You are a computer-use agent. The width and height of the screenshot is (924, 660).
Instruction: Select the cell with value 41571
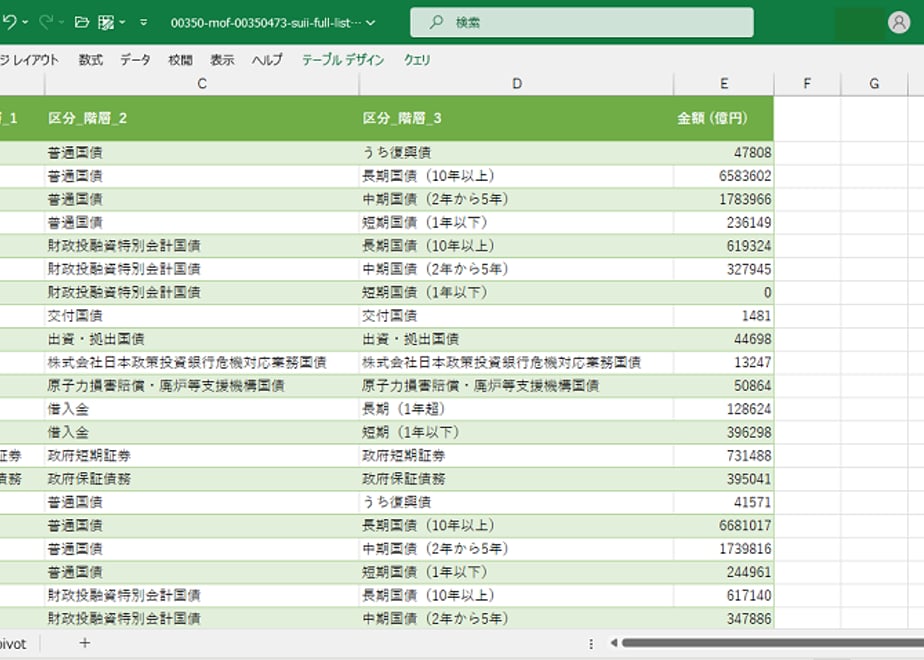(x=724, y=502)
